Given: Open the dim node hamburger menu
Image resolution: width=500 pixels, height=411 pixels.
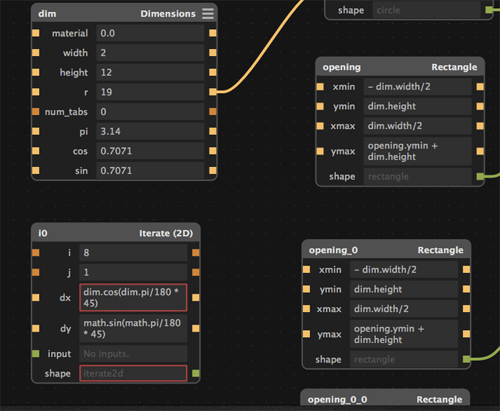Looking at the screenshot, I should point(208,14).
